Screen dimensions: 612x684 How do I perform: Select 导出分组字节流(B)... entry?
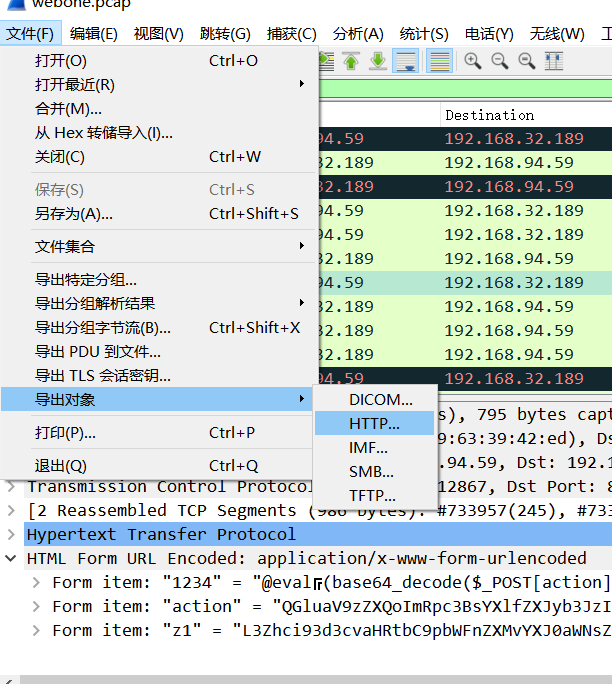(159, 328)
